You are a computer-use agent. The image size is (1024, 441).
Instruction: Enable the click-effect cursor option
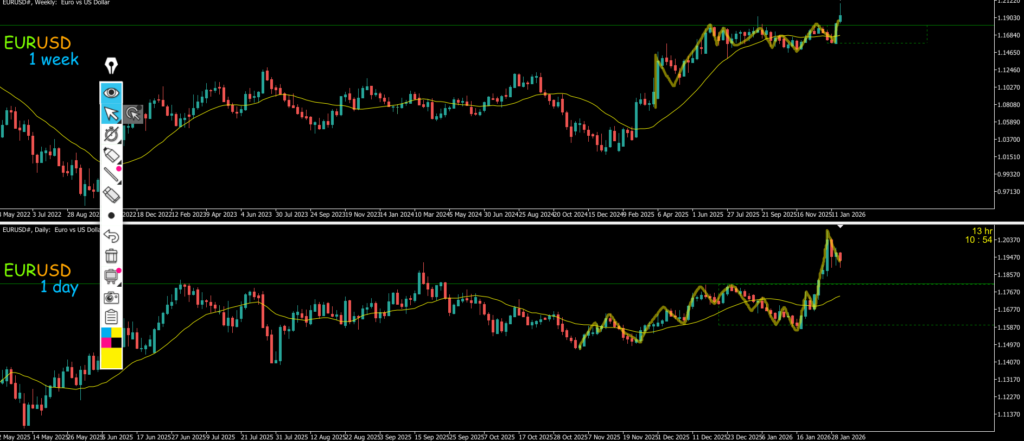132,113
